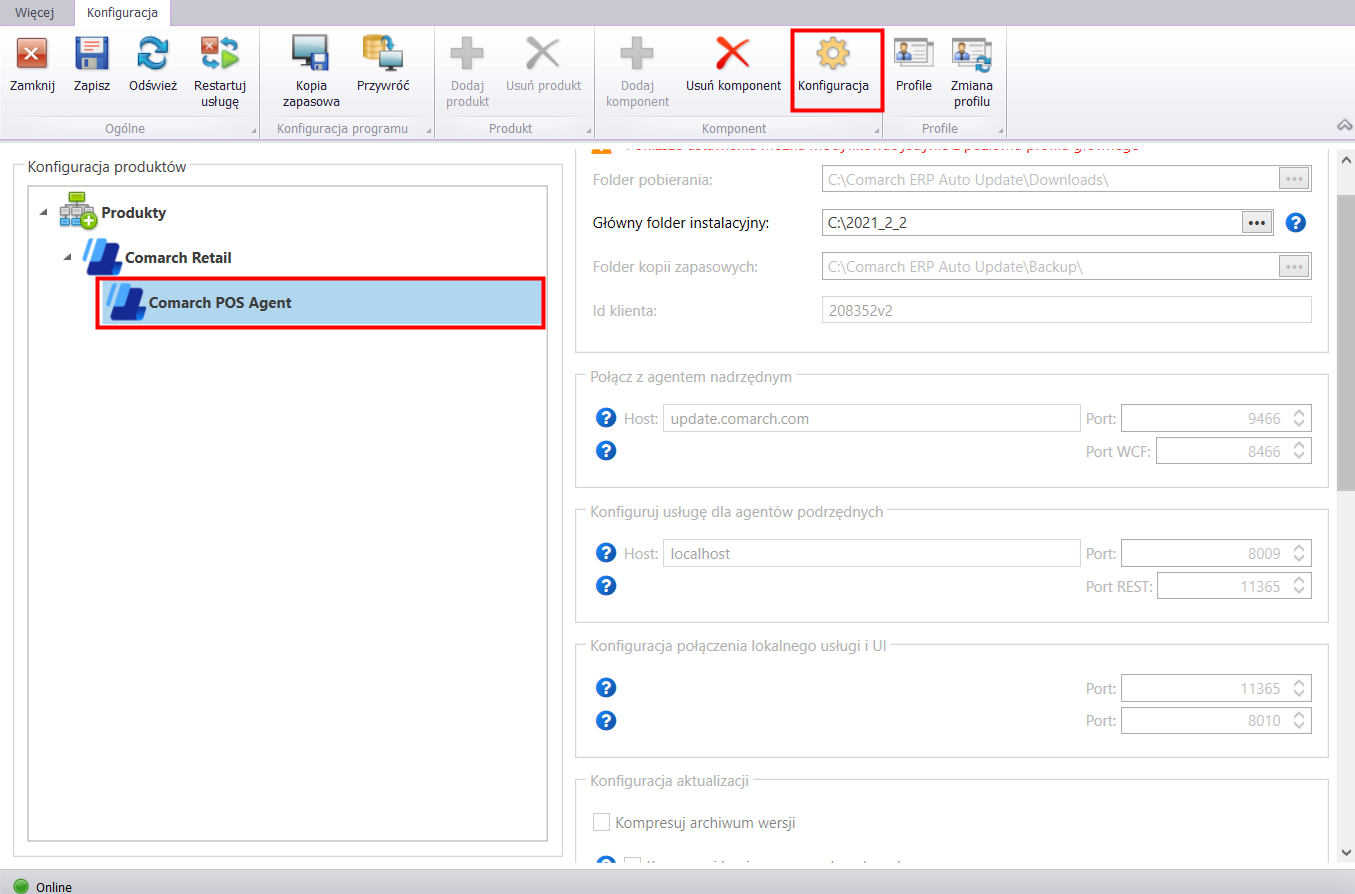Click the Produkty tree label

pyautogui.click(x=134, y=213)
